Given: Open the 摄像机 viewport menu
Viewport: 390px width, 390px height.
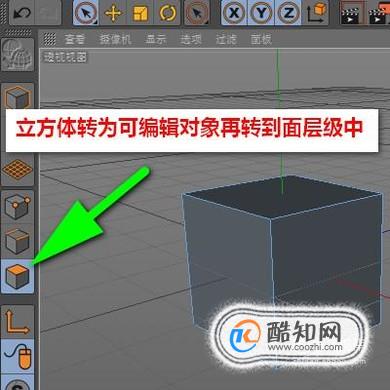Looking at the screenshot, I should pyautogui.click(x=115, y=39).
